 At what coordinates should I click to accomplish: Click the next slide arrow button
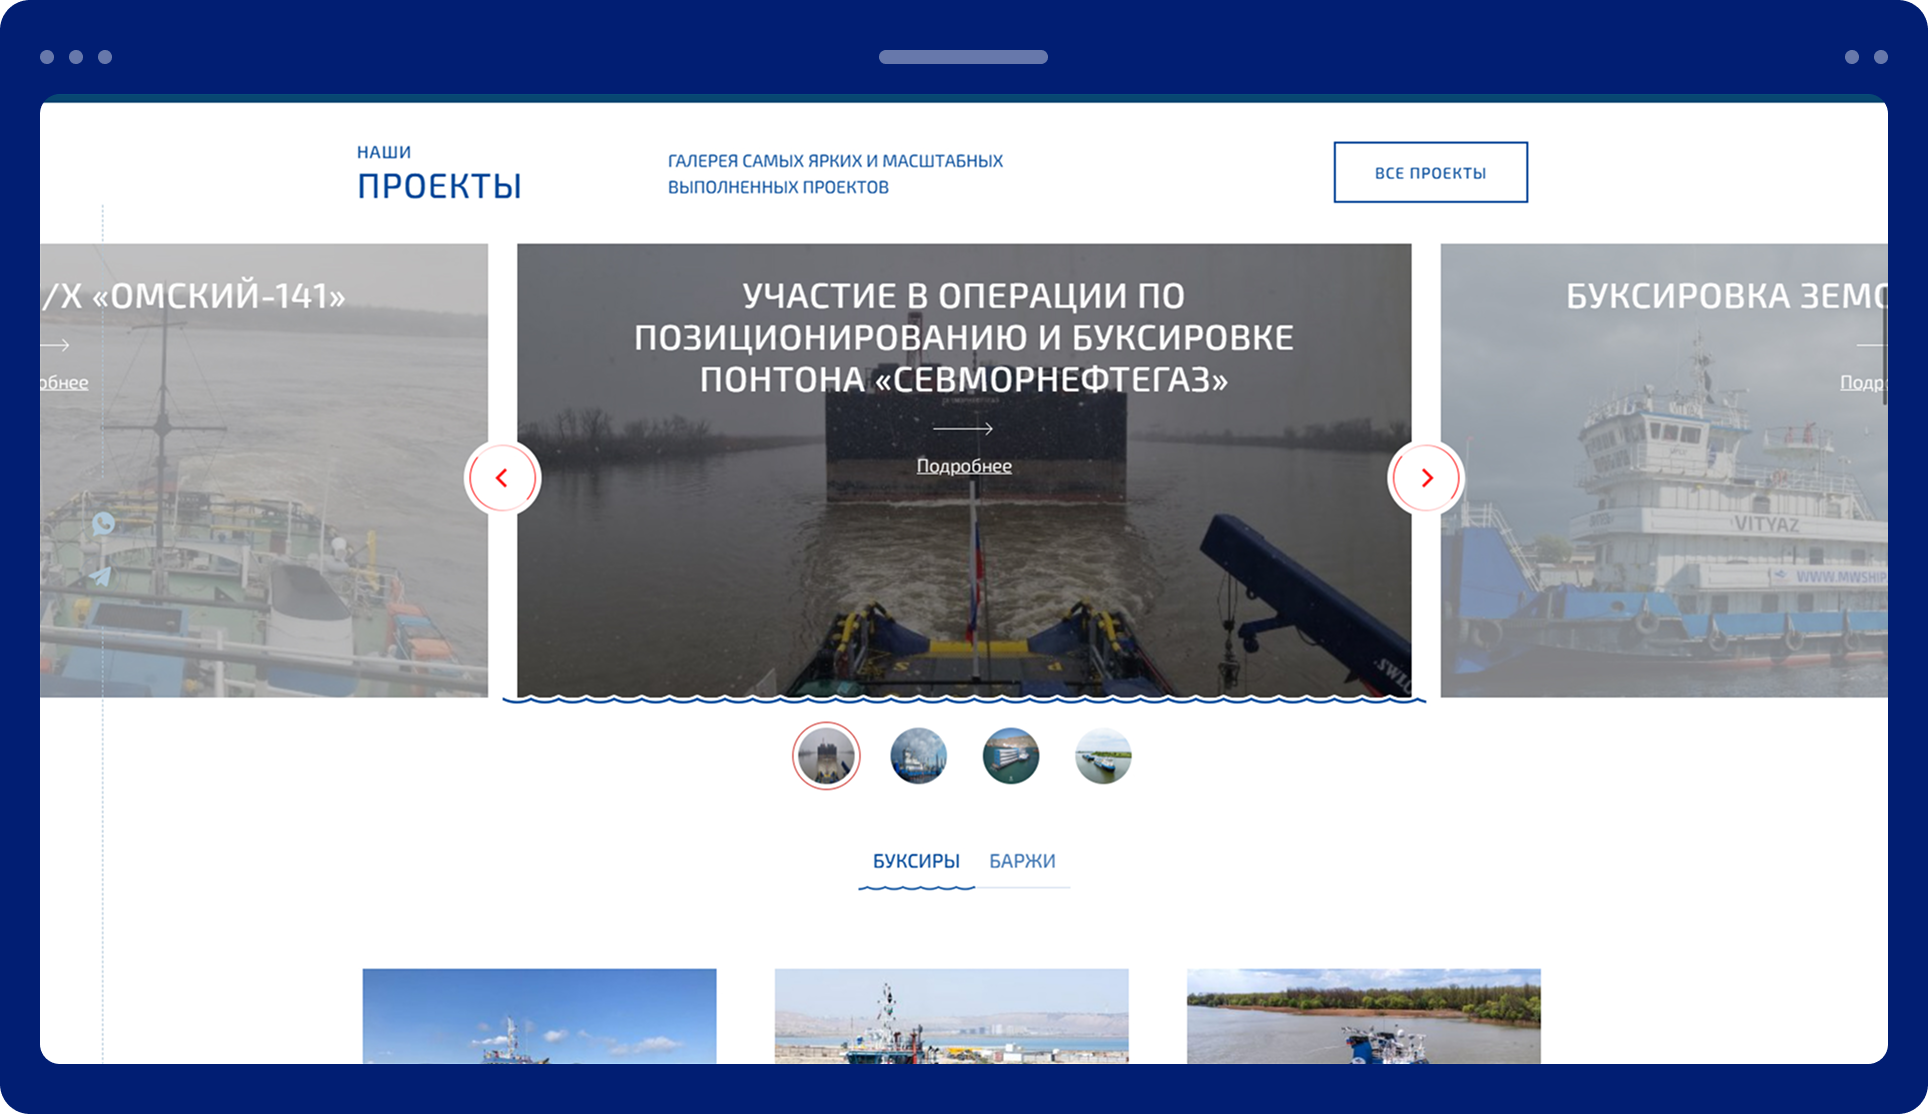point(1426,479)
